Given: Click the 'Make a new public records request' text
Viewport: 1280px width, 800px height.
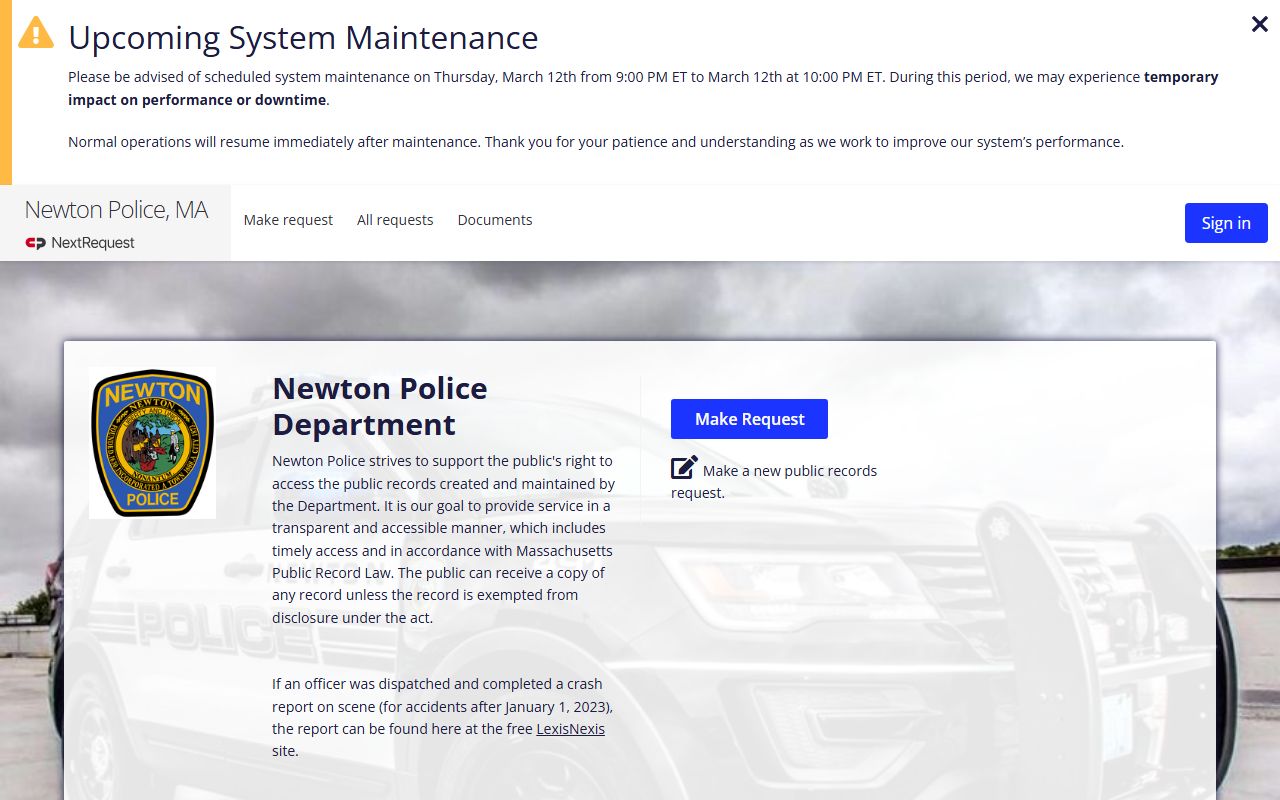Looking at the screenshot, I should pyautogui.click(x=774, y=482).
